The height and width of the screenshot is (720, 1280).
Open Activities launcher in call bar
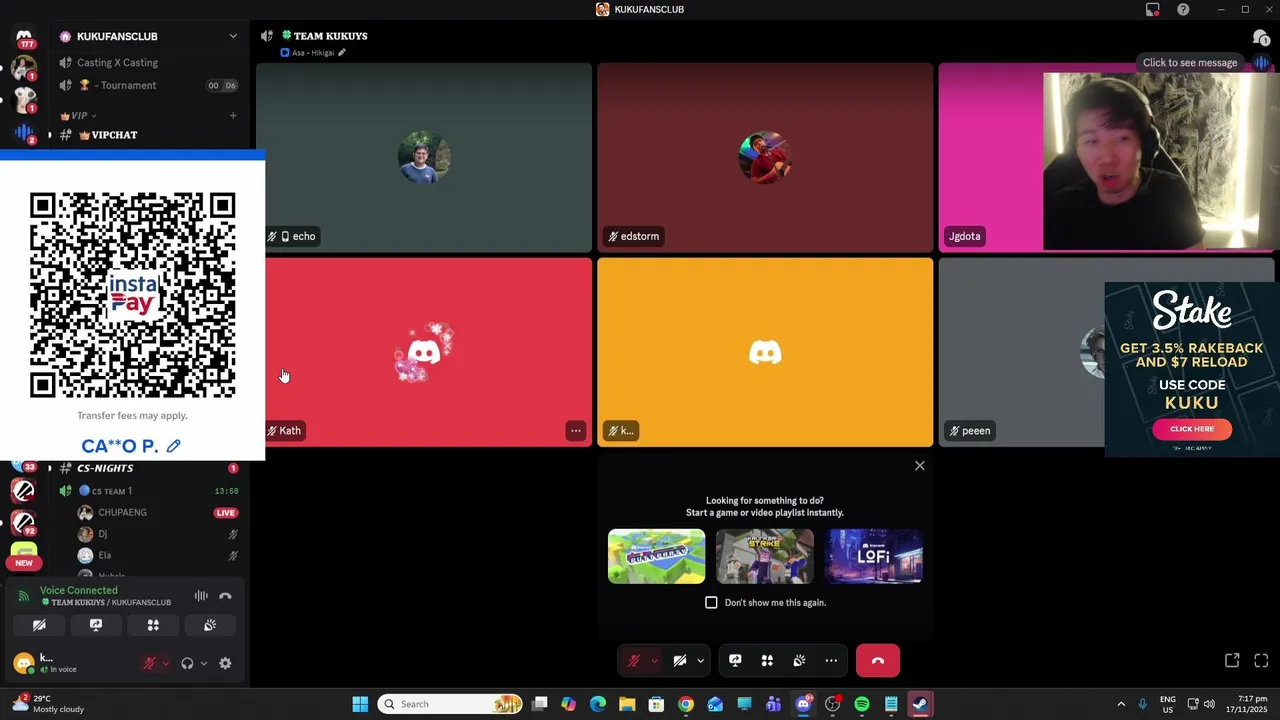pos(767,661)
